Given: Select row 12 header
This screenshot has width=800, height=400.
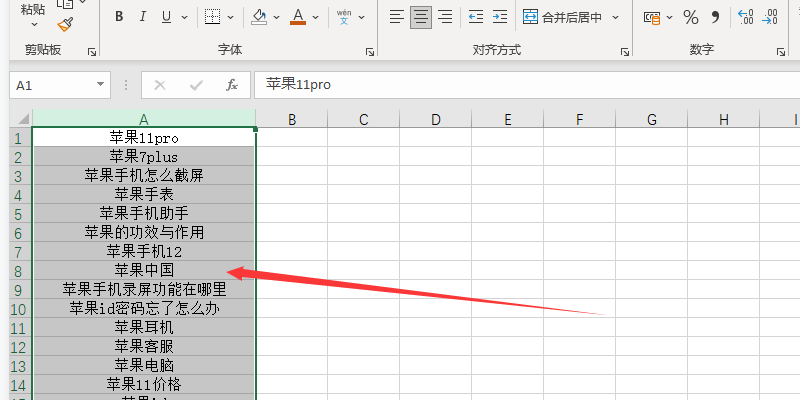Looking at the screenshot, I should [x=21, y=347].
